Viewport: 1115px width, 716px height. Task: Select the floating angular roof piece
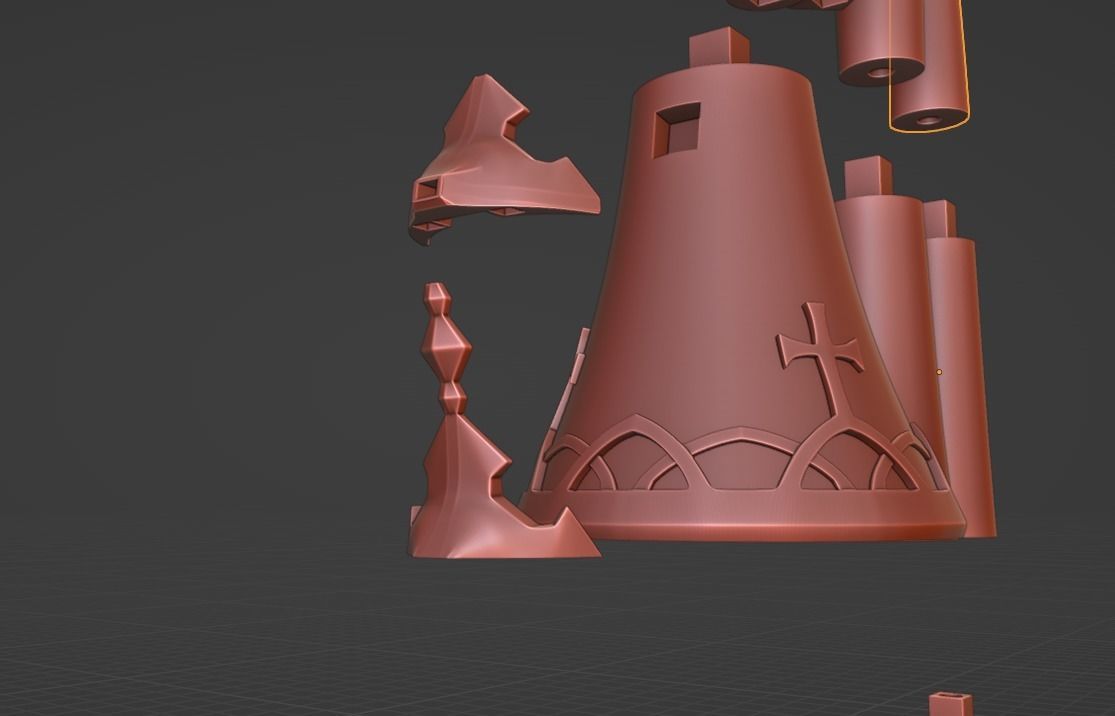[503, 162]
